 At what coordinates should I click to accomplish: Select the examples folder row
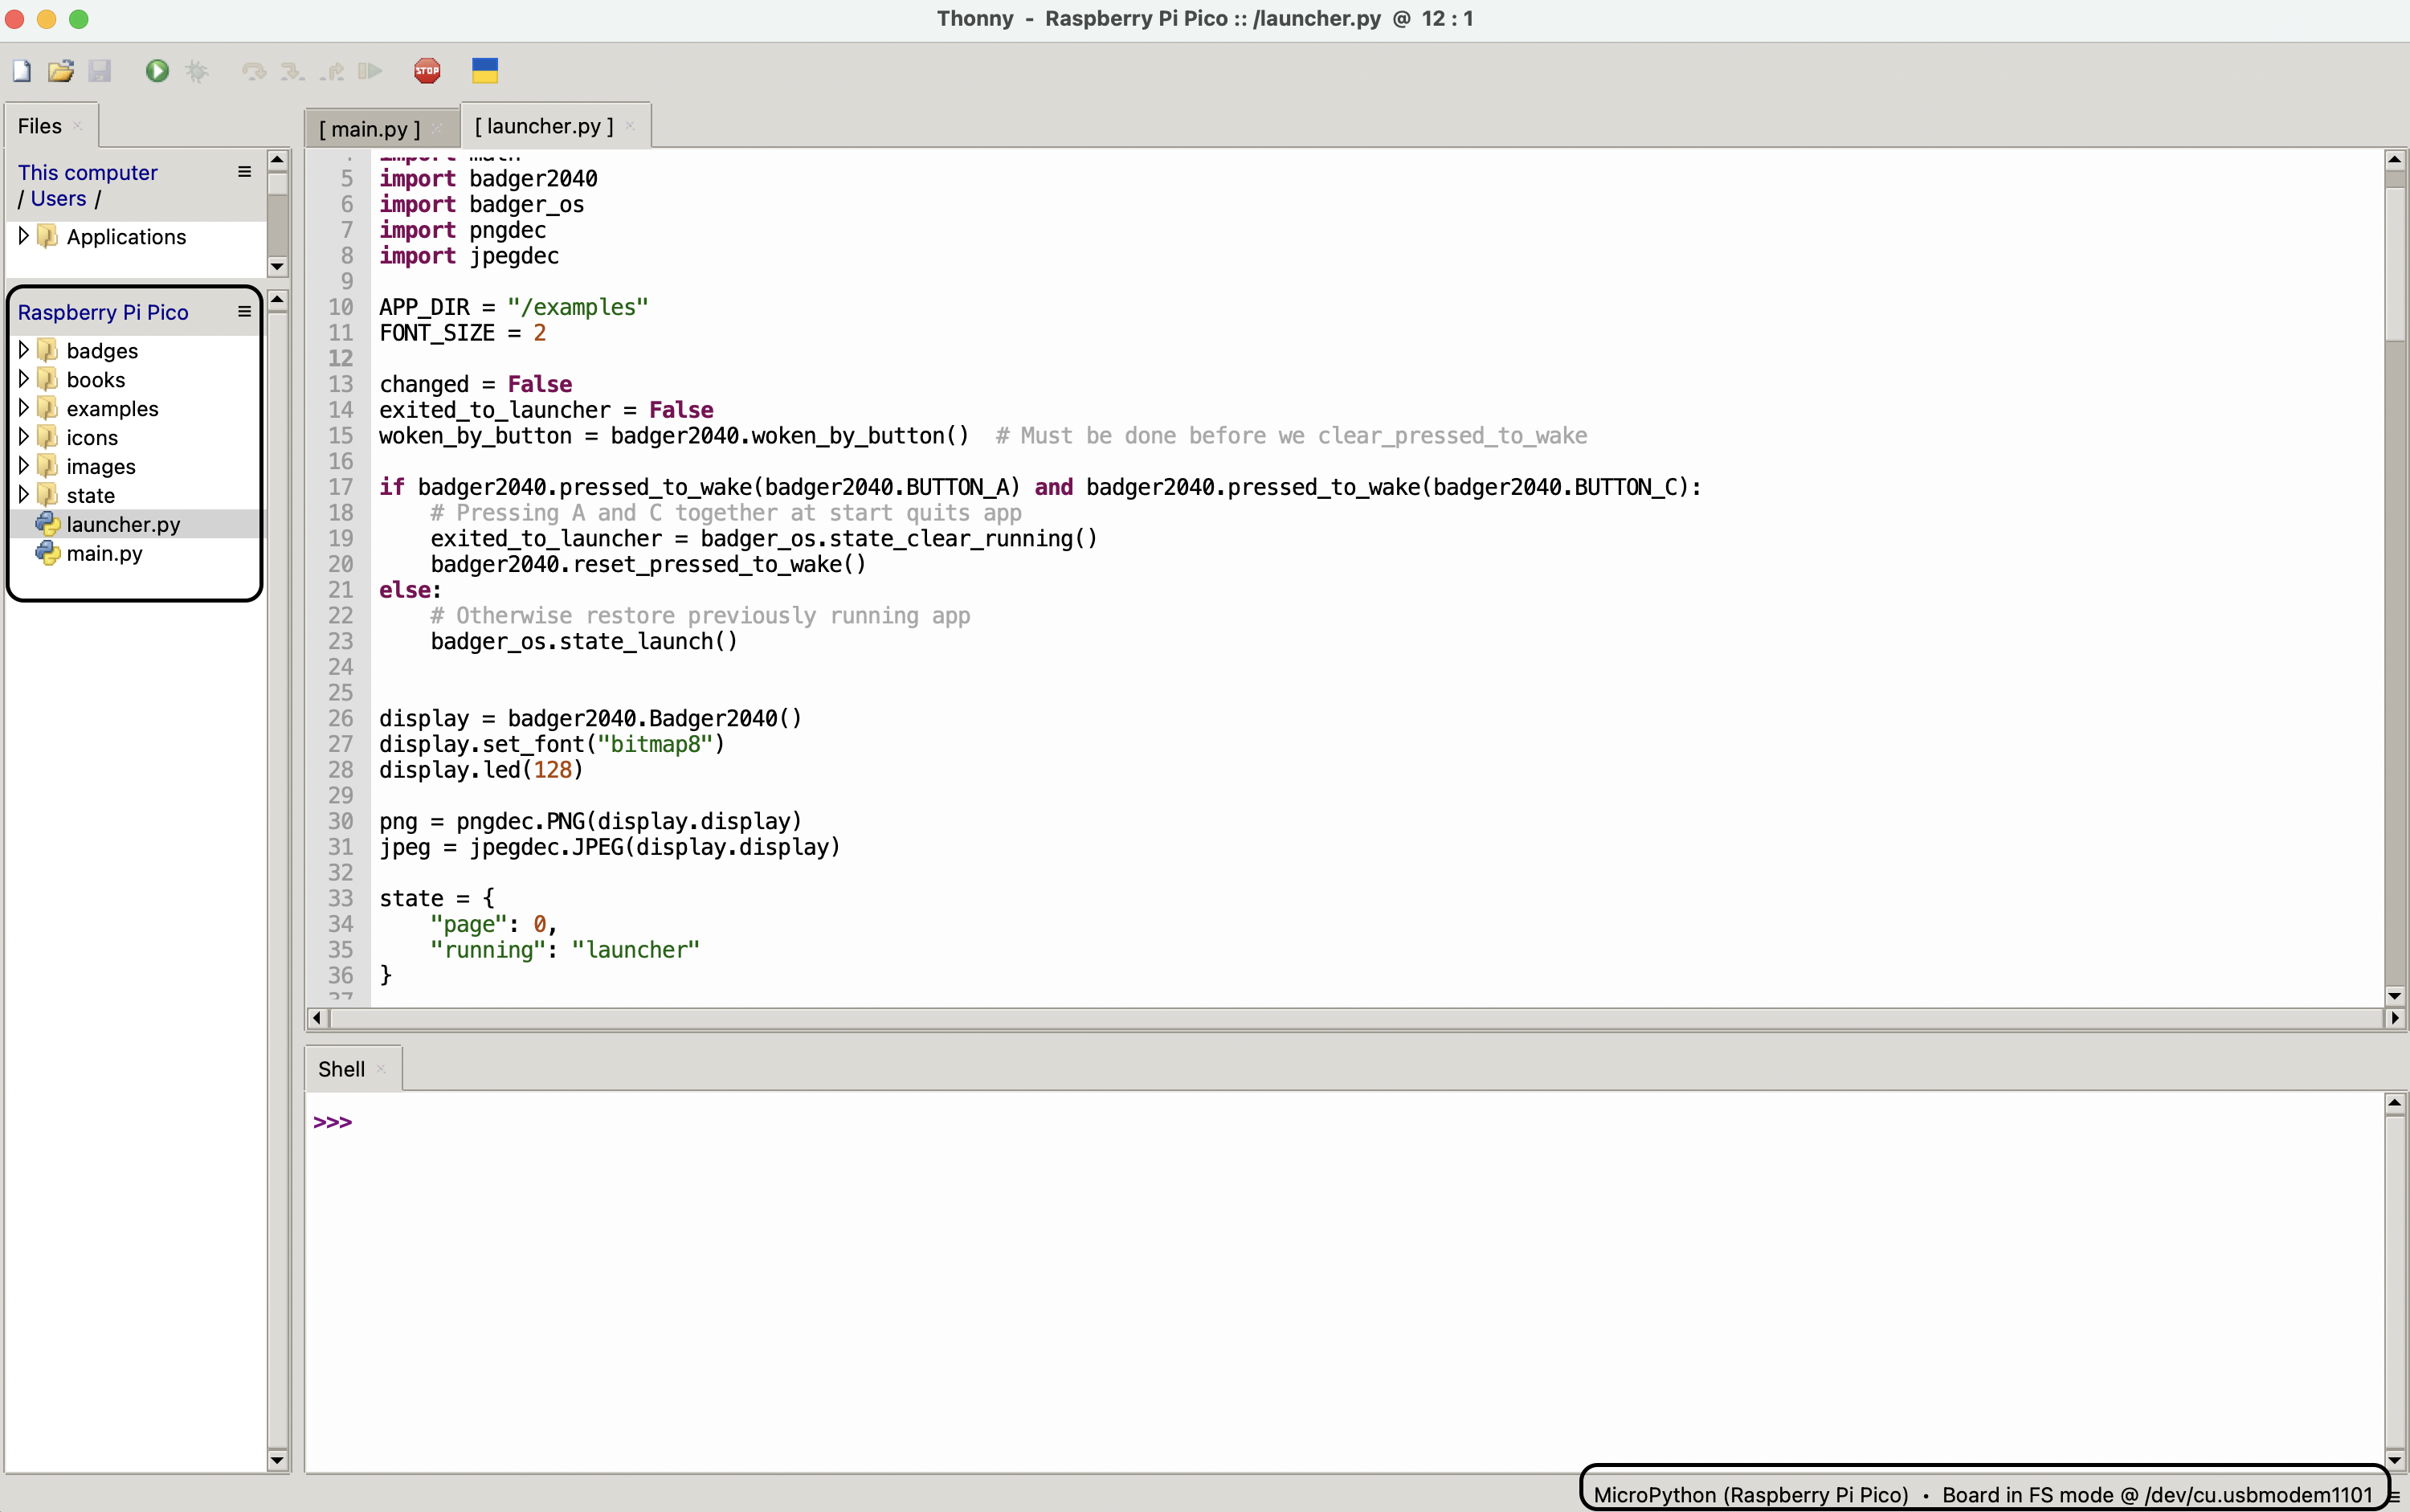pyautogui.click(x=136, y=408)
